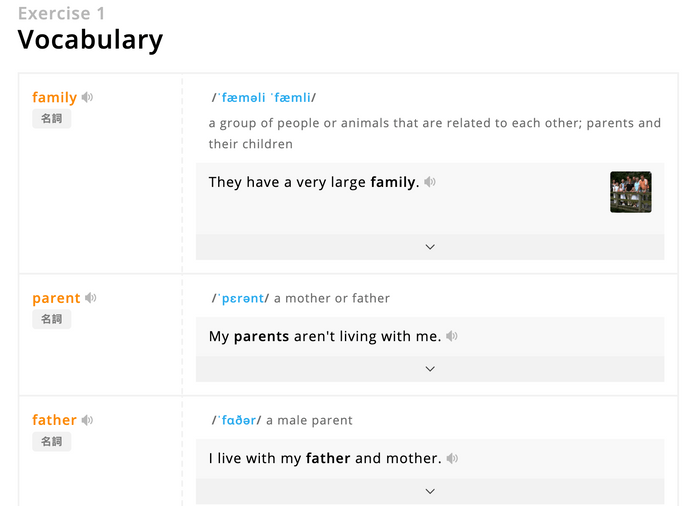Screen dimensions: 700x506
Task: Expand the chevron under the family example sentence
Action: coord(430,247)
